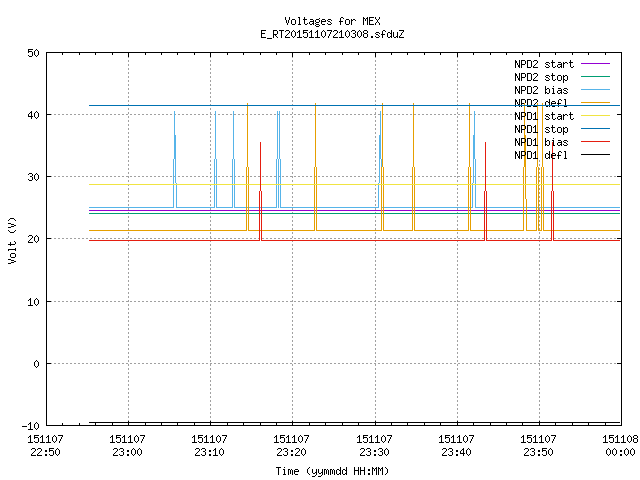This screenshot has width=640, height=480.
Task: Click the x-axis tick label 151108 00:00
Action: click(x=620, y=445)
